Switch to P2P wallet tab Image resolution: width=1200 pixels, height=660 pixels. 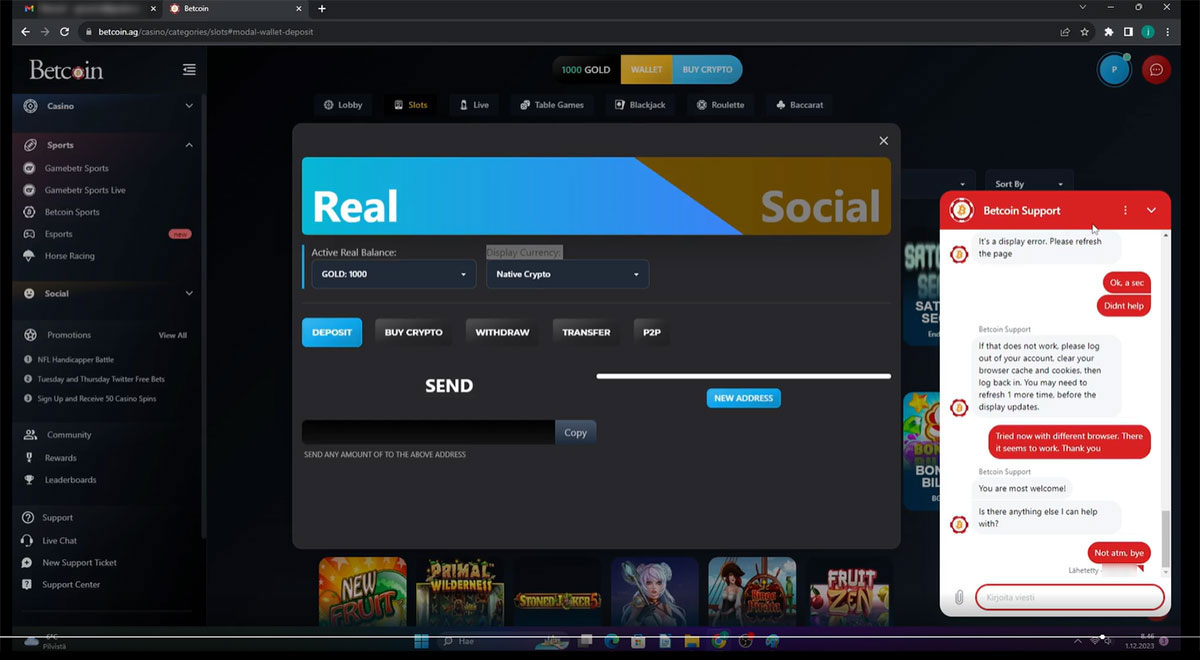click(x=651, y=332)
